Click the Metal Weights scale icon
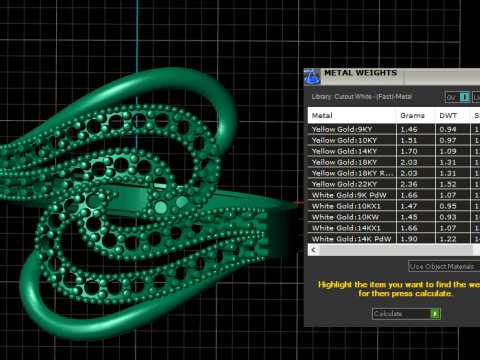The height and width of the screenshot is (360, 480). coord(312,76)
